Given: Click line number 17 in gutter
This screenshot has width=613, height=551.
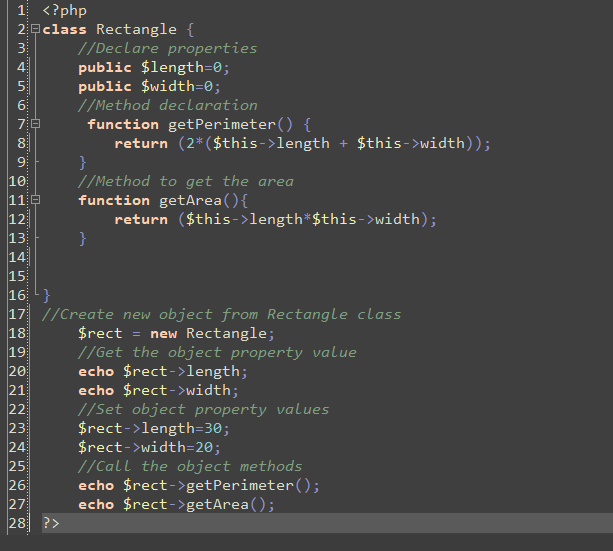Looking at the screenshot, I should (17, 314).
